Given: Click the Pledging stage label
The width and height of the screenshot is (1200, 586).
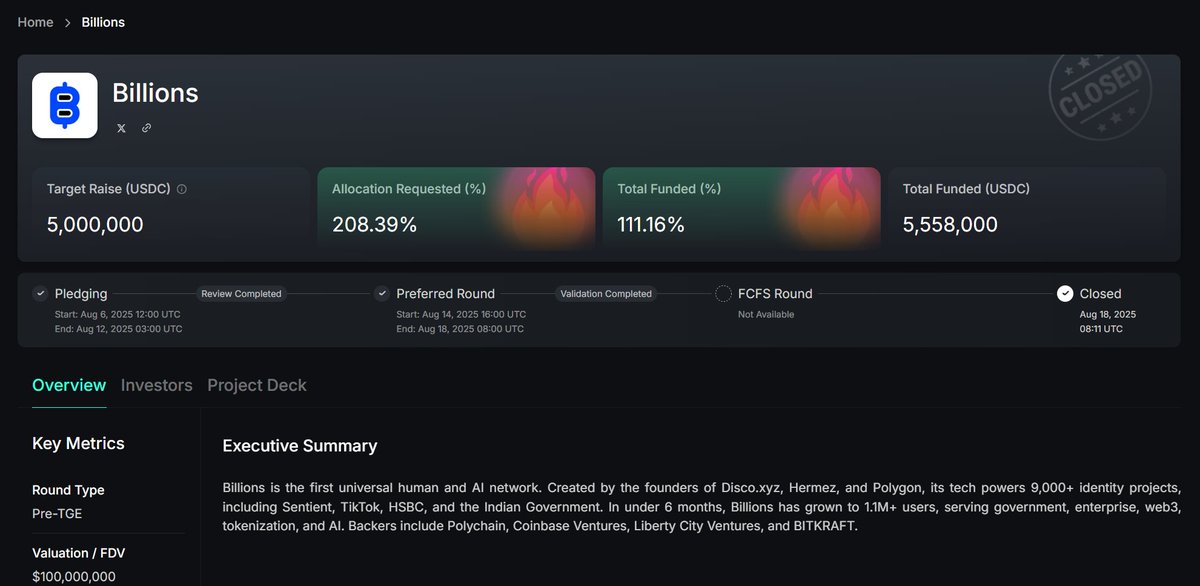Looking at the screenshot, I should 81,293.
